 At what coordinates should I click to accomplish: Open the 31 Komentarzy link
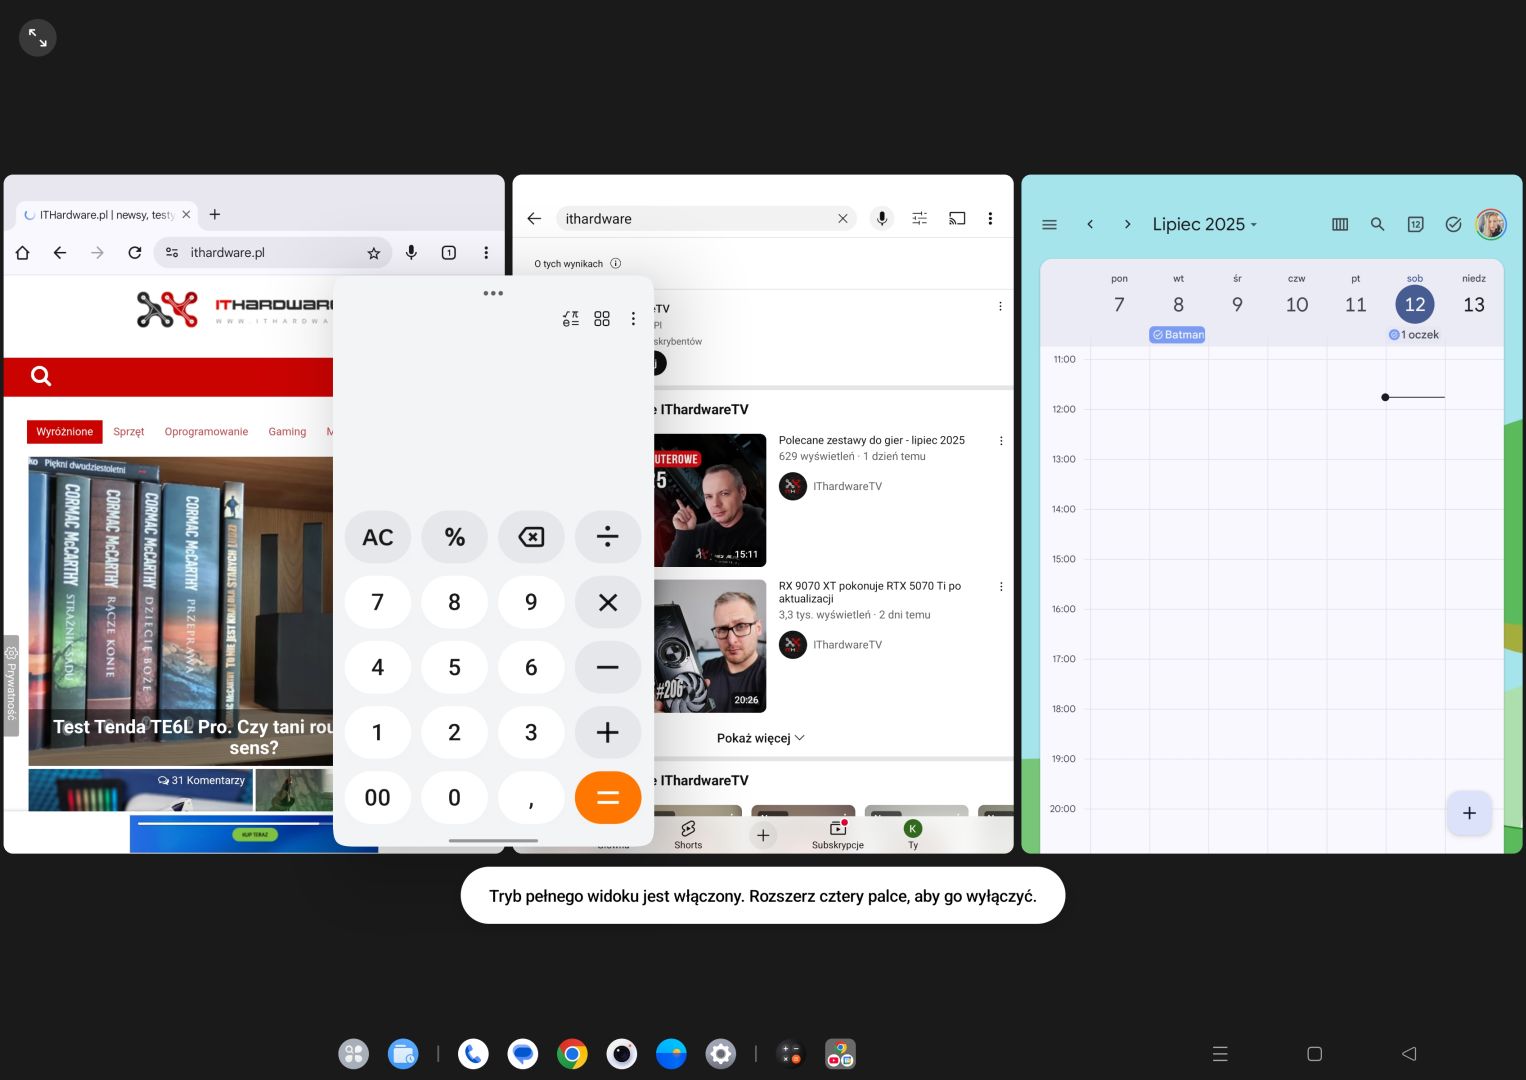coord(201,780)
